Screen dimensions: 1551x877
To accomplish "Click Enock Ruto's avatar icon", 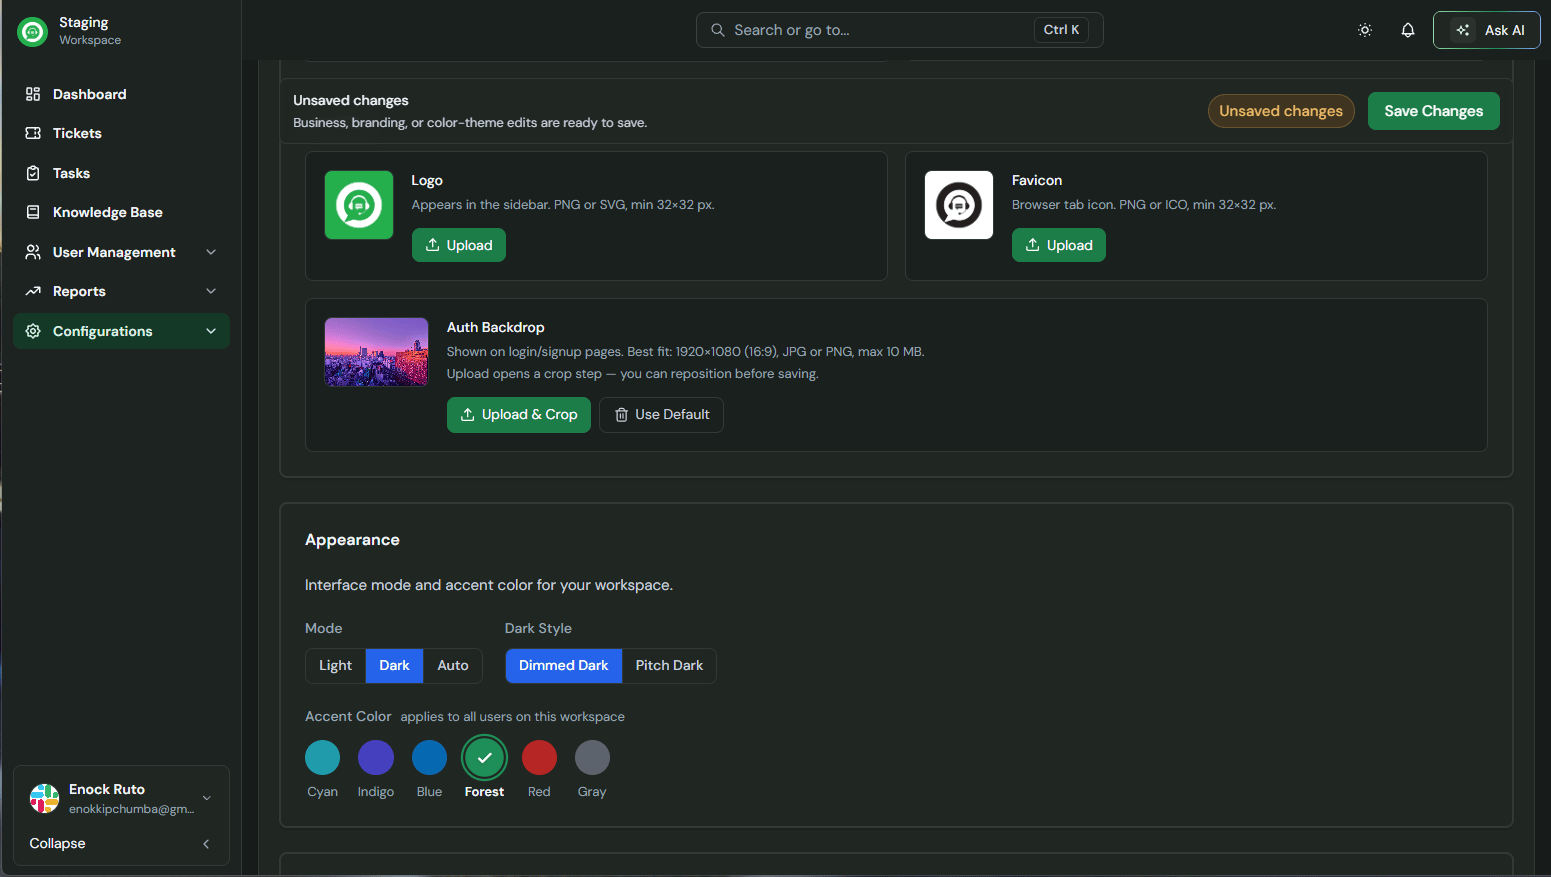I will point(45,798).
